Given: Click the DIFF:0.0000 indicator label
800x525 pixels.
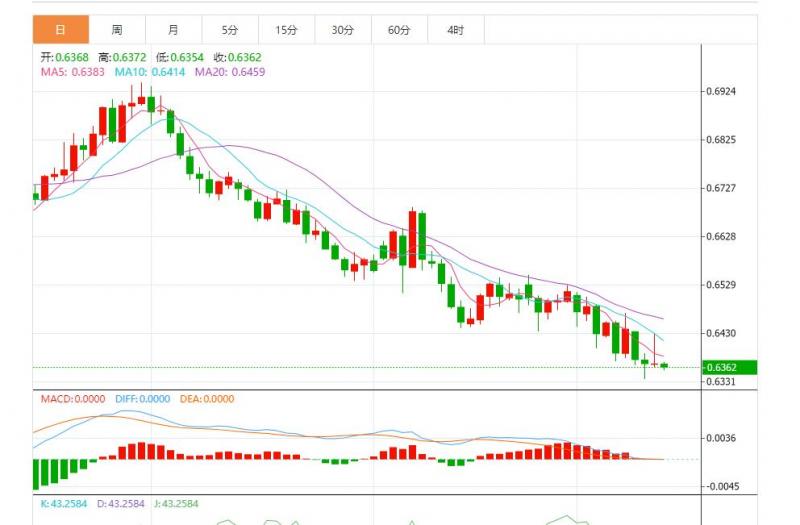Looking at the screenshot, I should pyautogui.click(x=142, y=399).
